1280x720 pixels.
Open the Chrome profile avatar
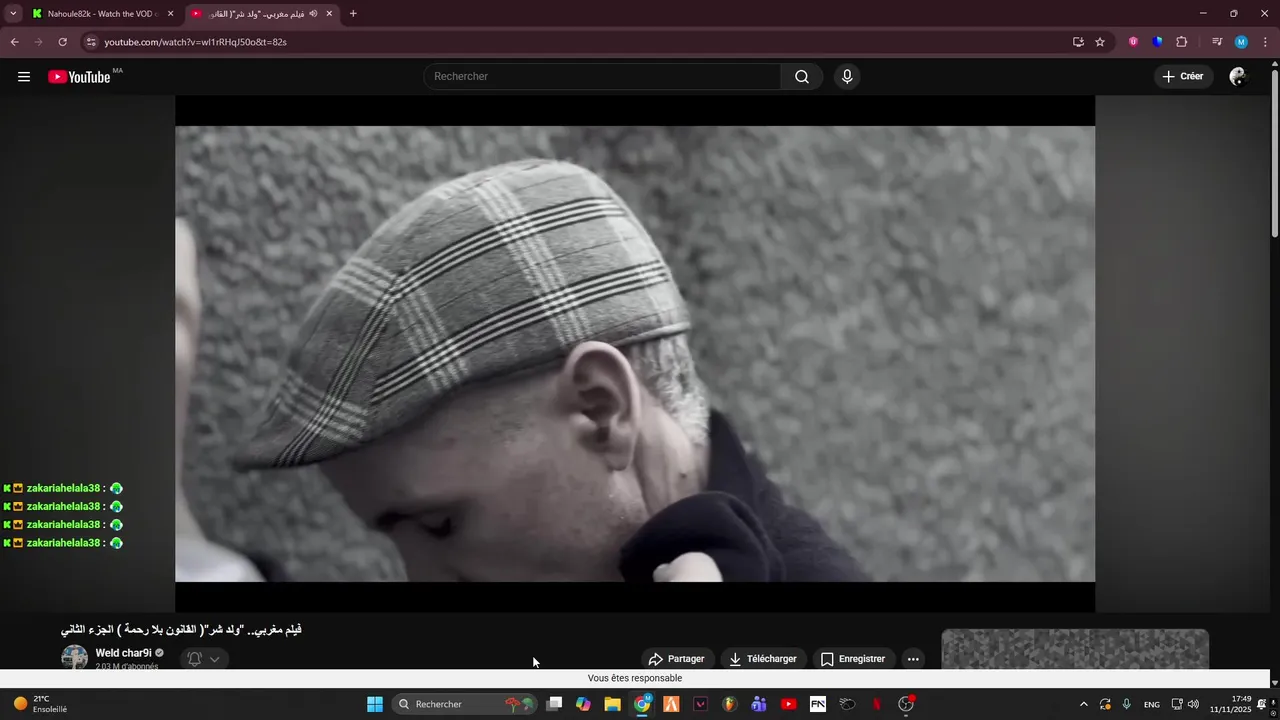[x=1241, y=42]
